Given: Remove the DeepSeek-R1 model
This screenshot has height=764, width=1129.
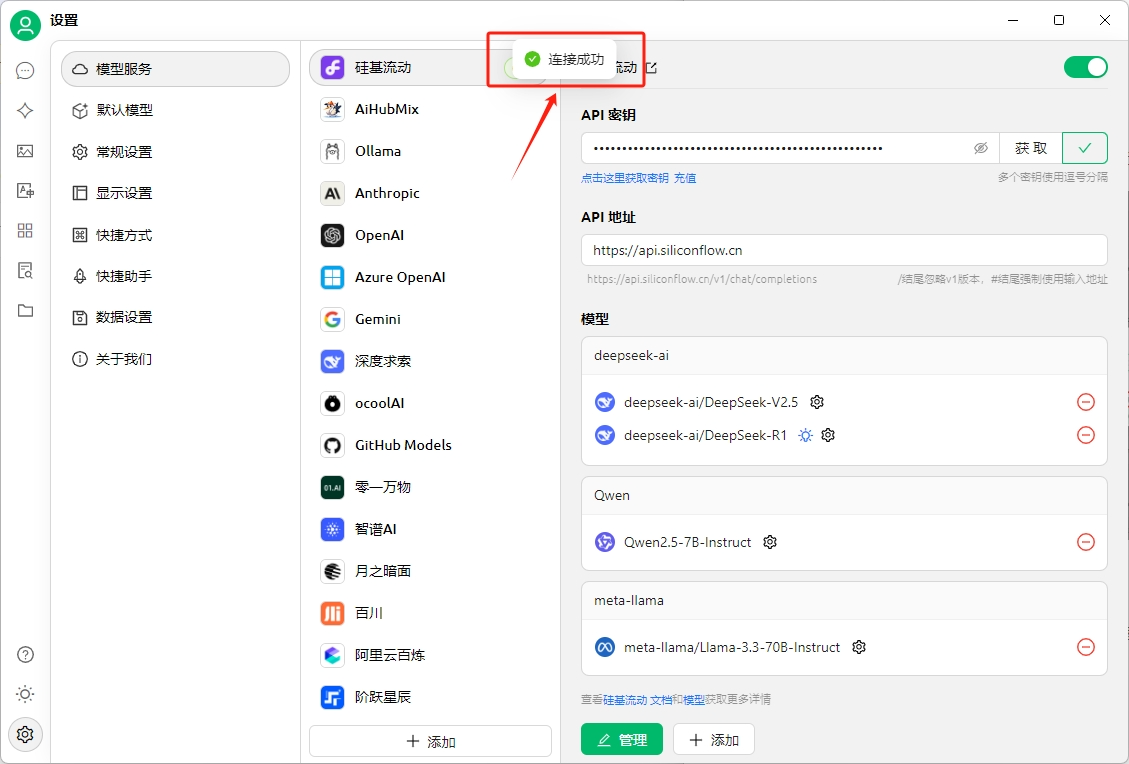Looking at the screenshot, I should [x=1086, y=435].
